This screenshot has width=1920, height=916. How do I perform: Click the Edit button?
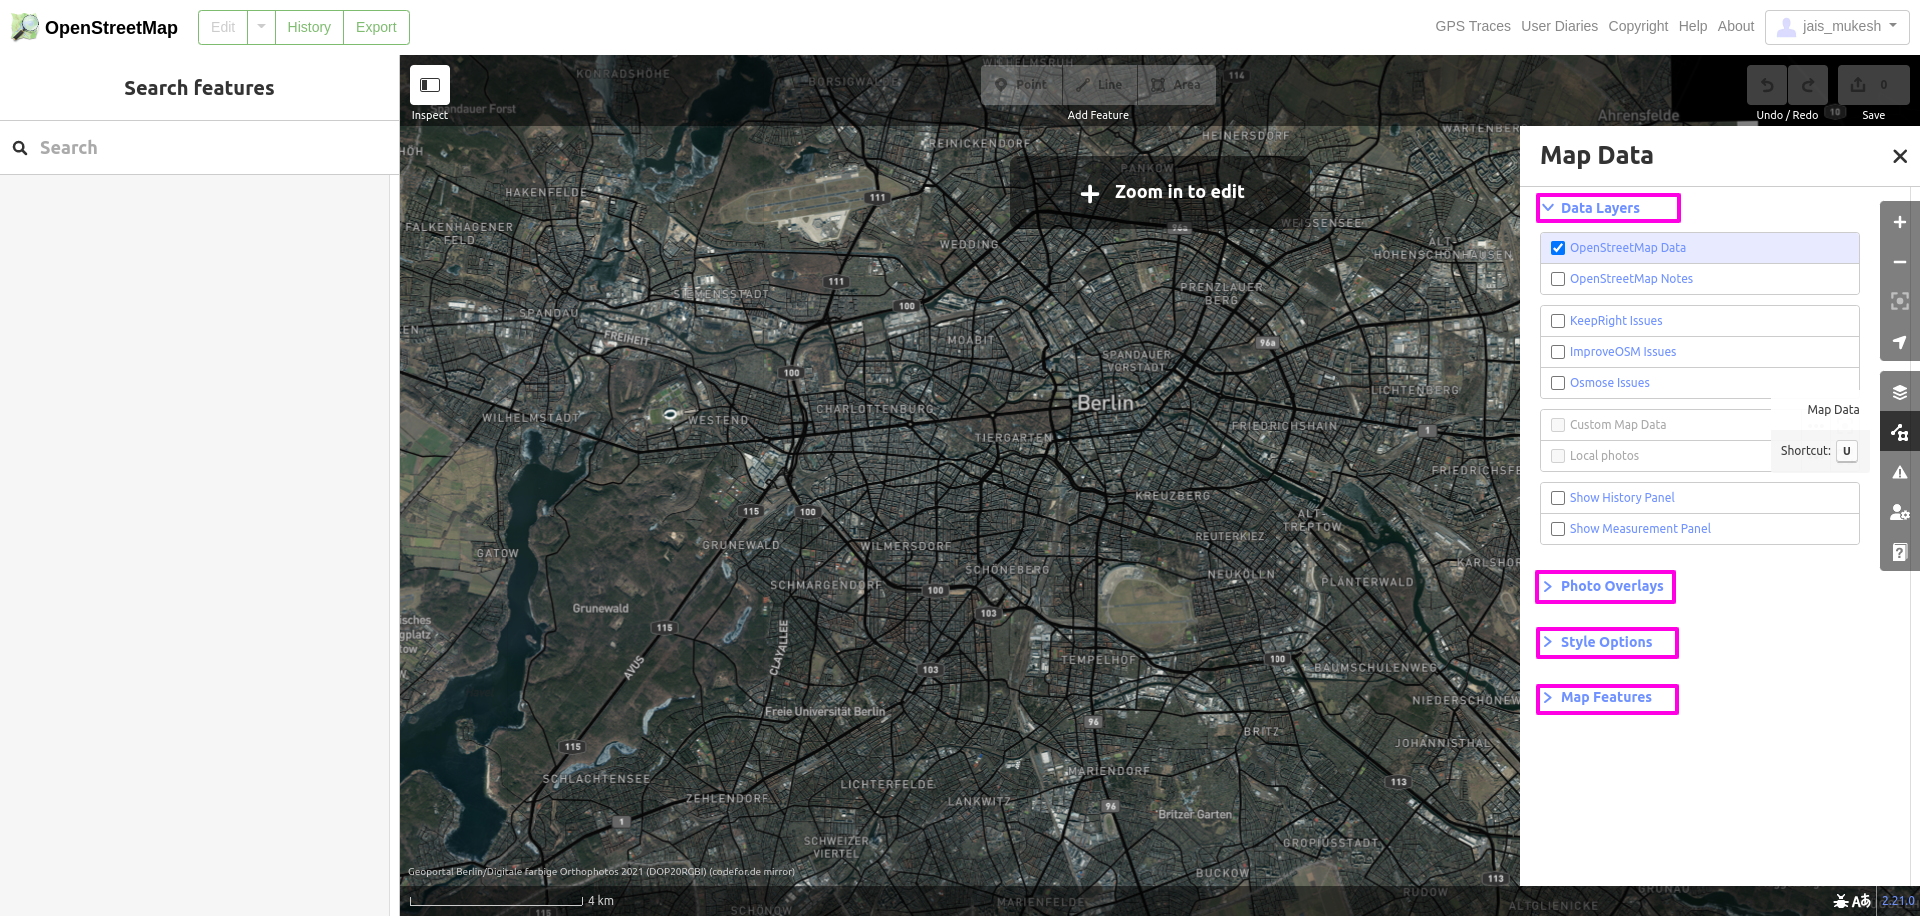[223, 27]
